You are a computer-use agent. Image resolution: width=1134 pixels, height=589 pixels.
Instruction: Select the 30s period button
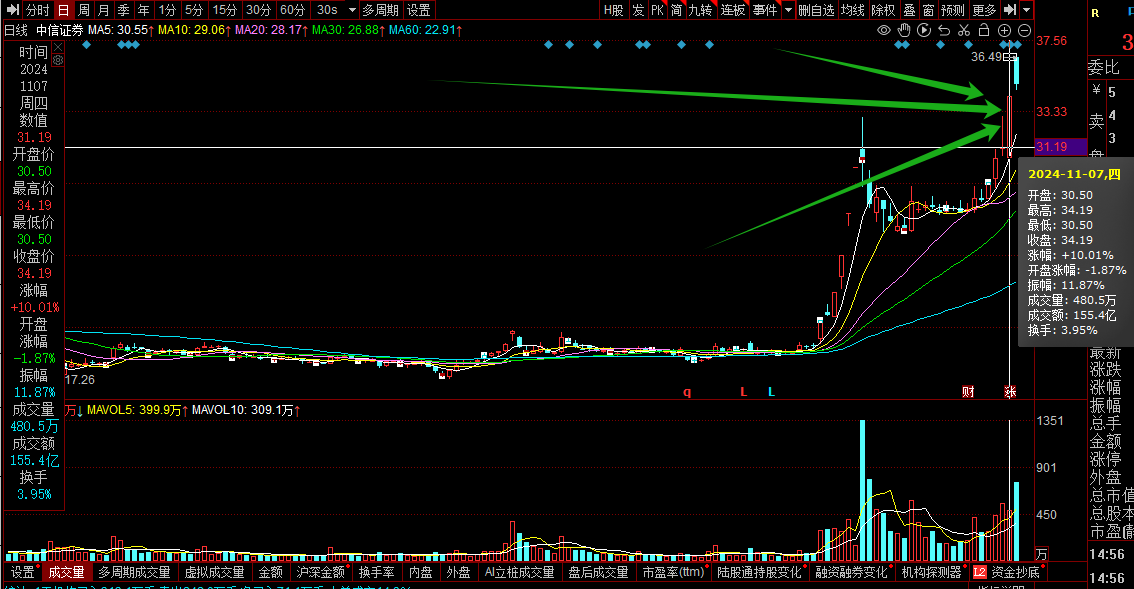pyautogui.click(x=328, y=10)
